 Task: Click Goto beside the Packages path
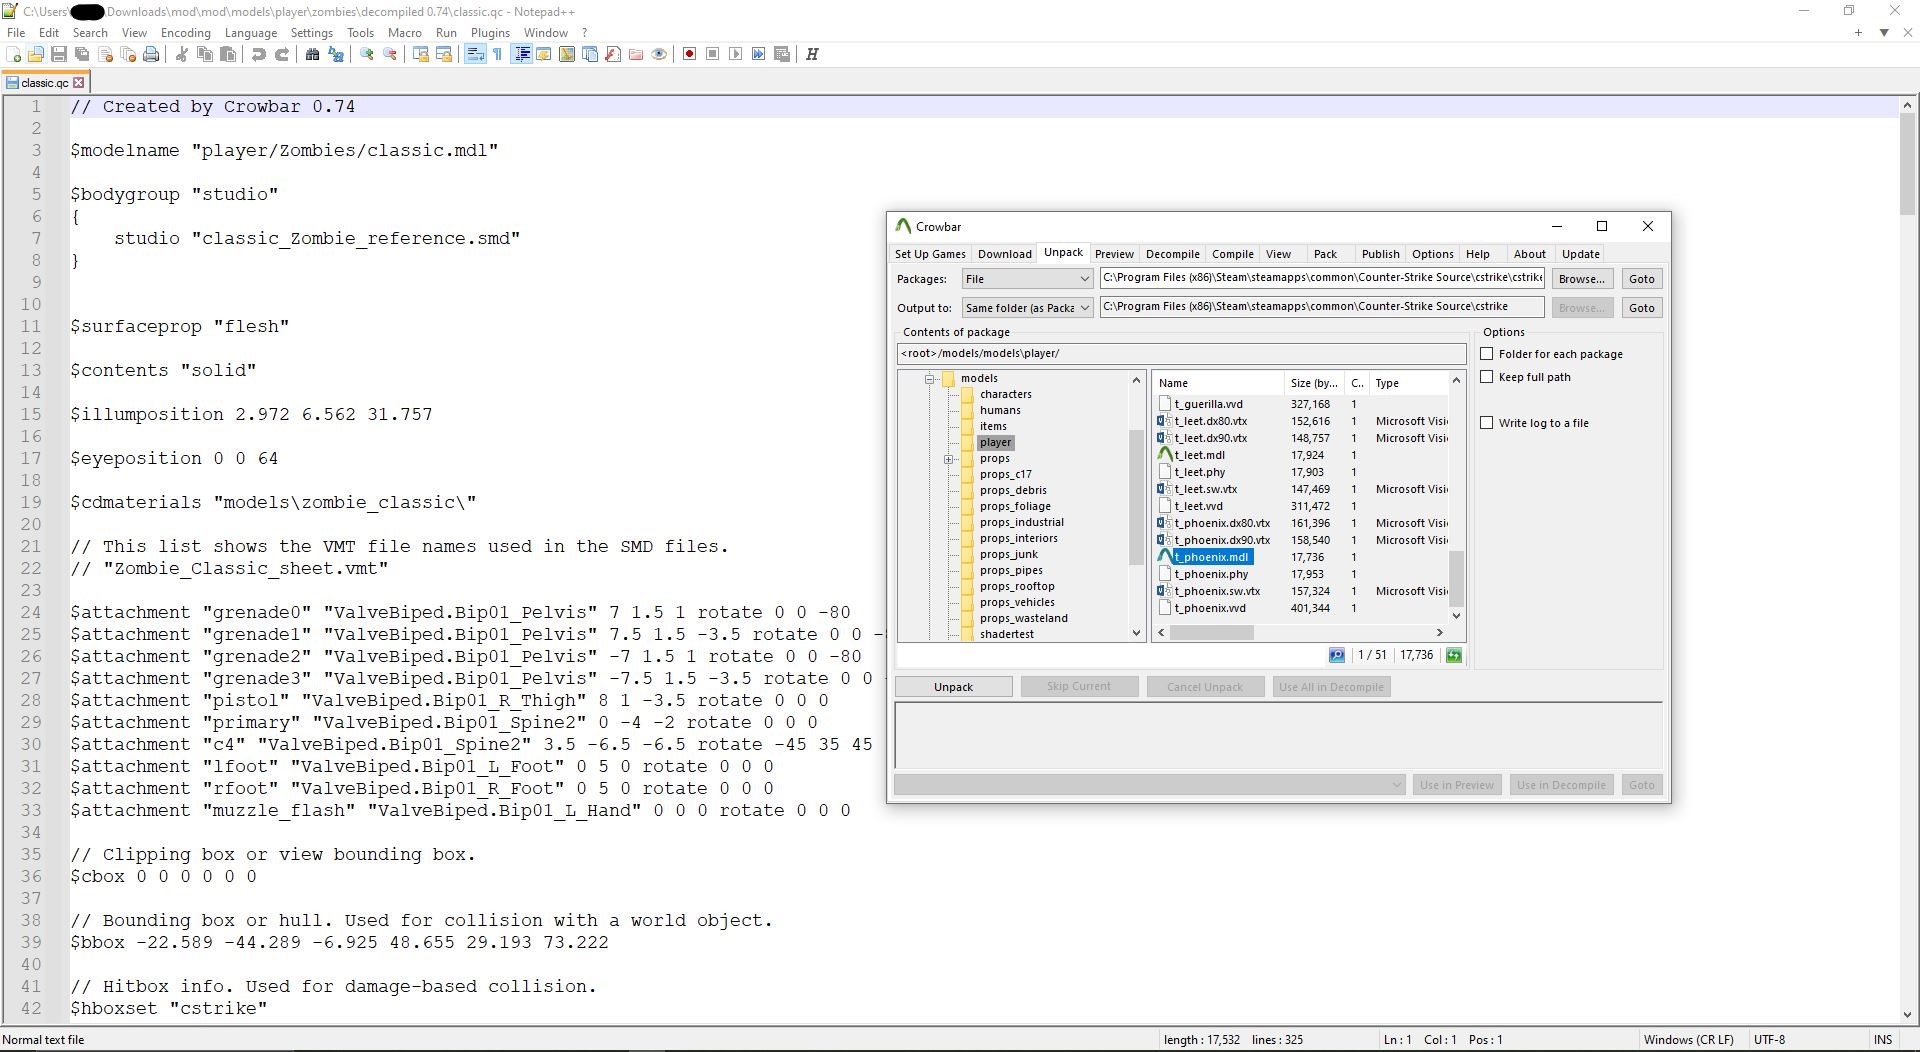[x=1641, y=279]
